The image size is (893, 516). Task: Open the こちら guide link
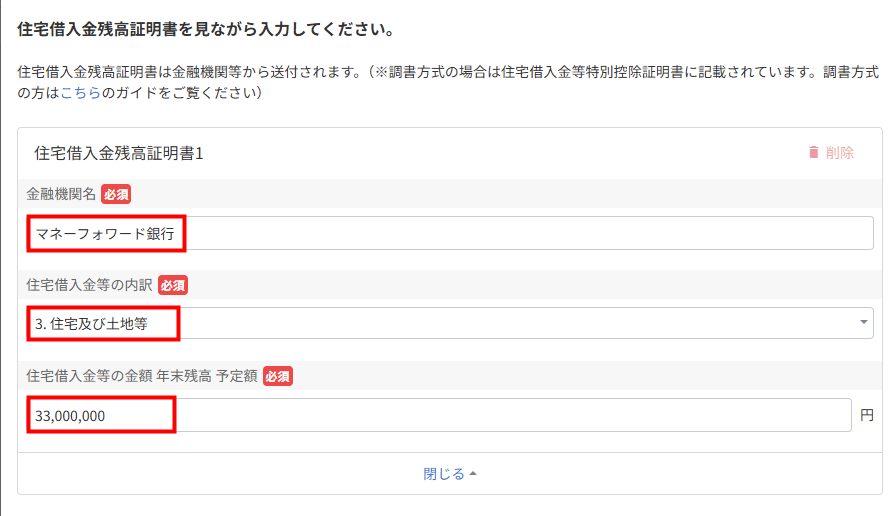point(81,93)
